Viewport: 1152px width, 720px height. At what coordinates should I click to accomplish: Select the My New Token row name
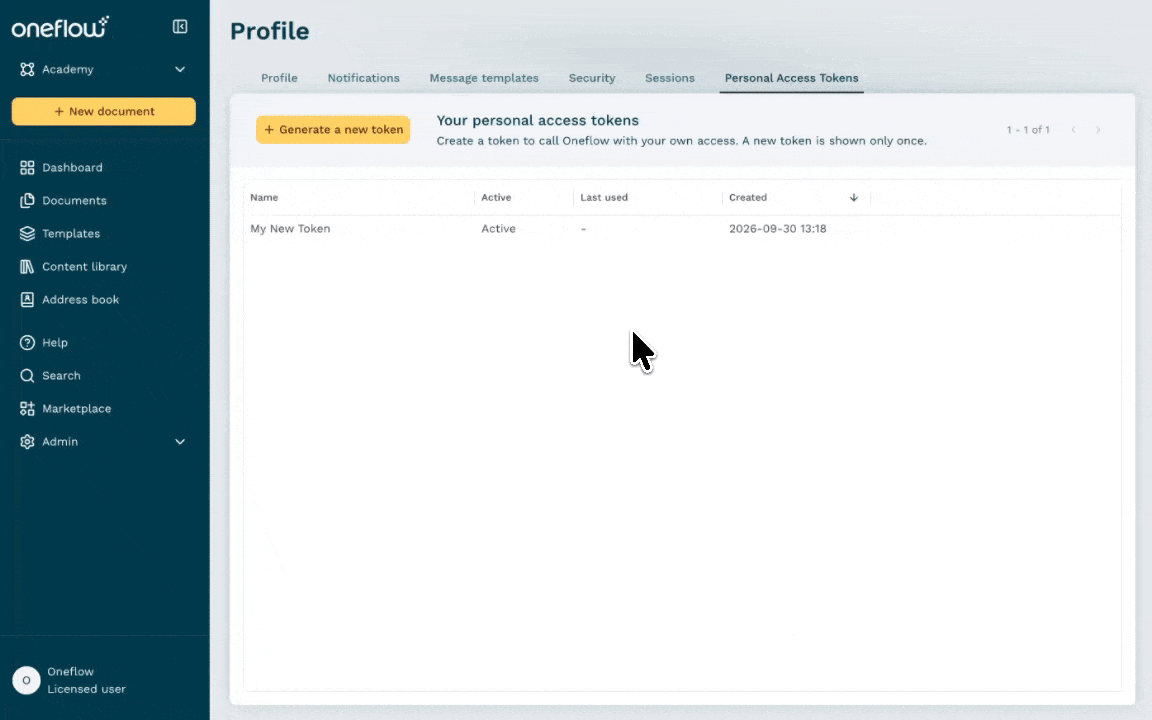pos(290,228)
